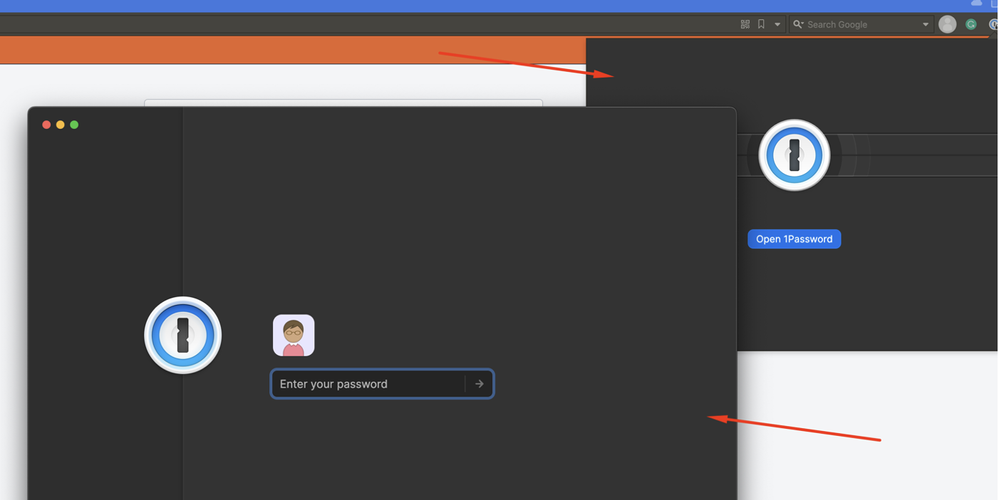Select the user account avatar above the password field

click(x=293, y=335)
